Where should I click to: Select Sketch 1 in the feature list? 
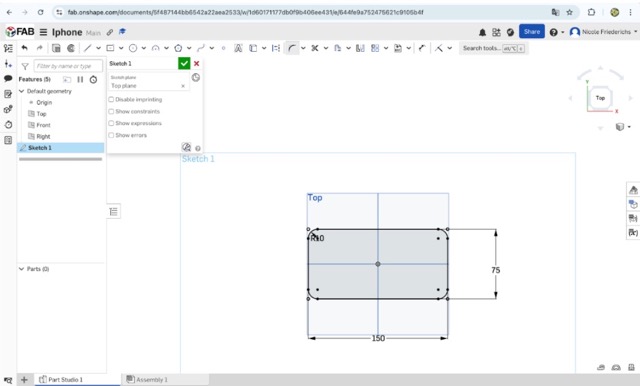(60, 148)
